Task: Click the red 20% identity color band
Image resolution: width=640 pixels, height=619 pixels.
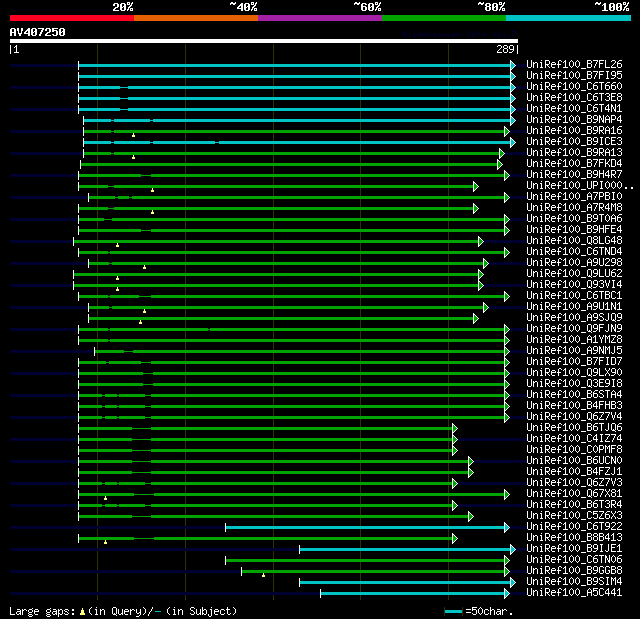Action: coord(72,18)
